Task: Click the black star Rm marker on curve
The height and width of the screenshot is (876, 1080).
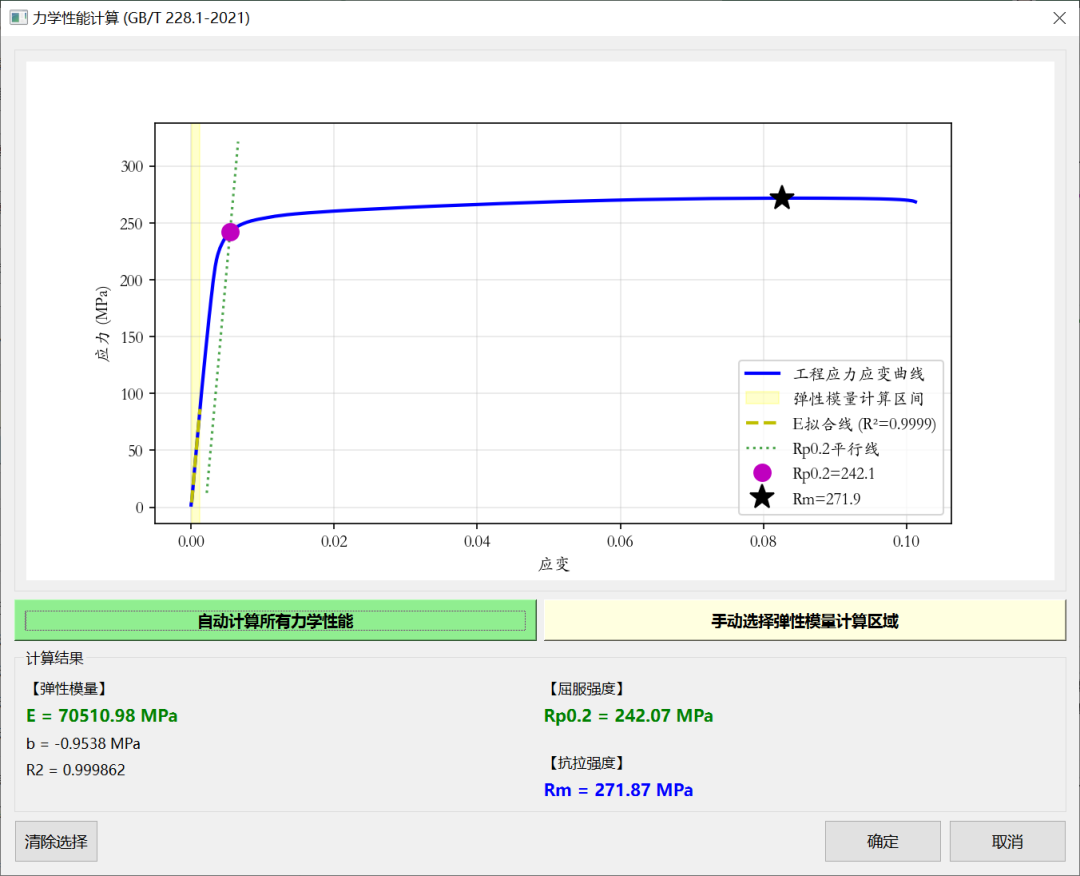Action: [782, 198]
